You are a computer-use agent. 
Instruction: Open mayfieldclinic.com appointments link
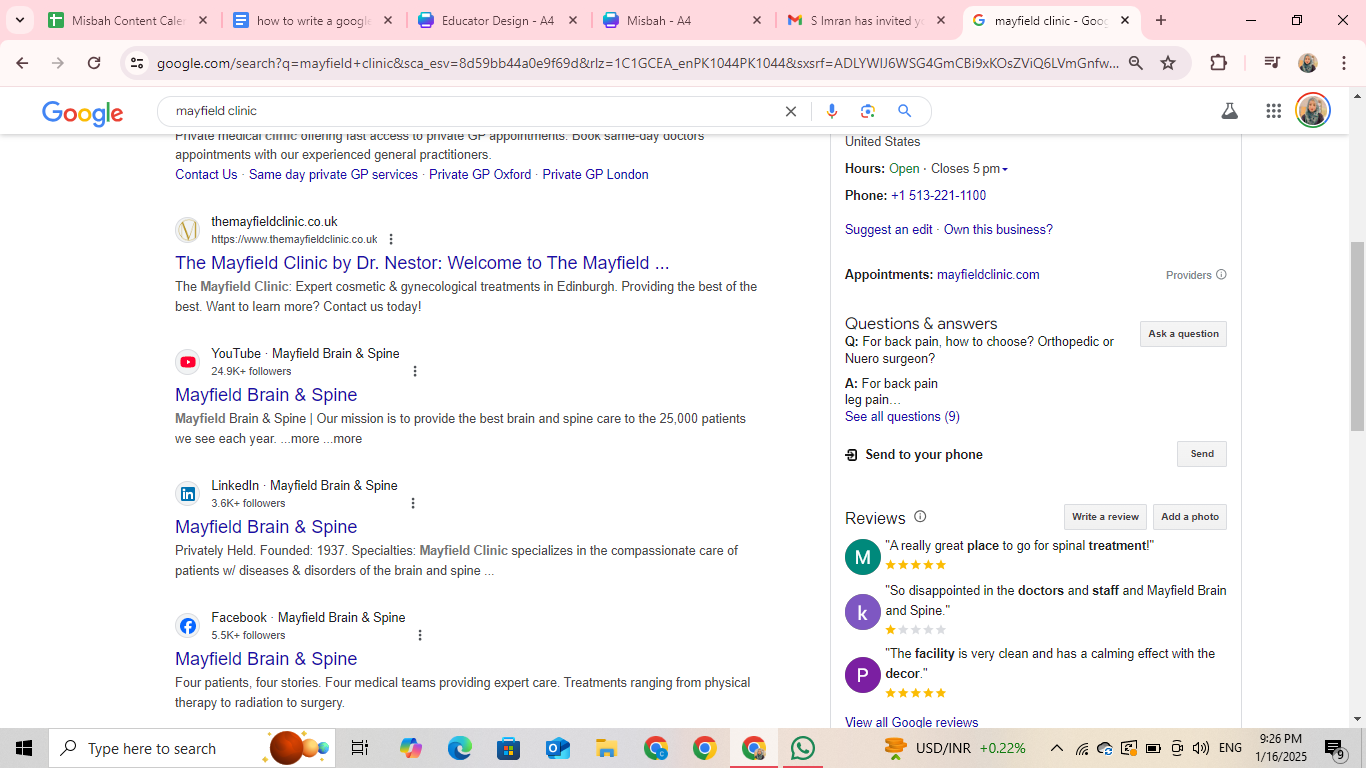988,274
